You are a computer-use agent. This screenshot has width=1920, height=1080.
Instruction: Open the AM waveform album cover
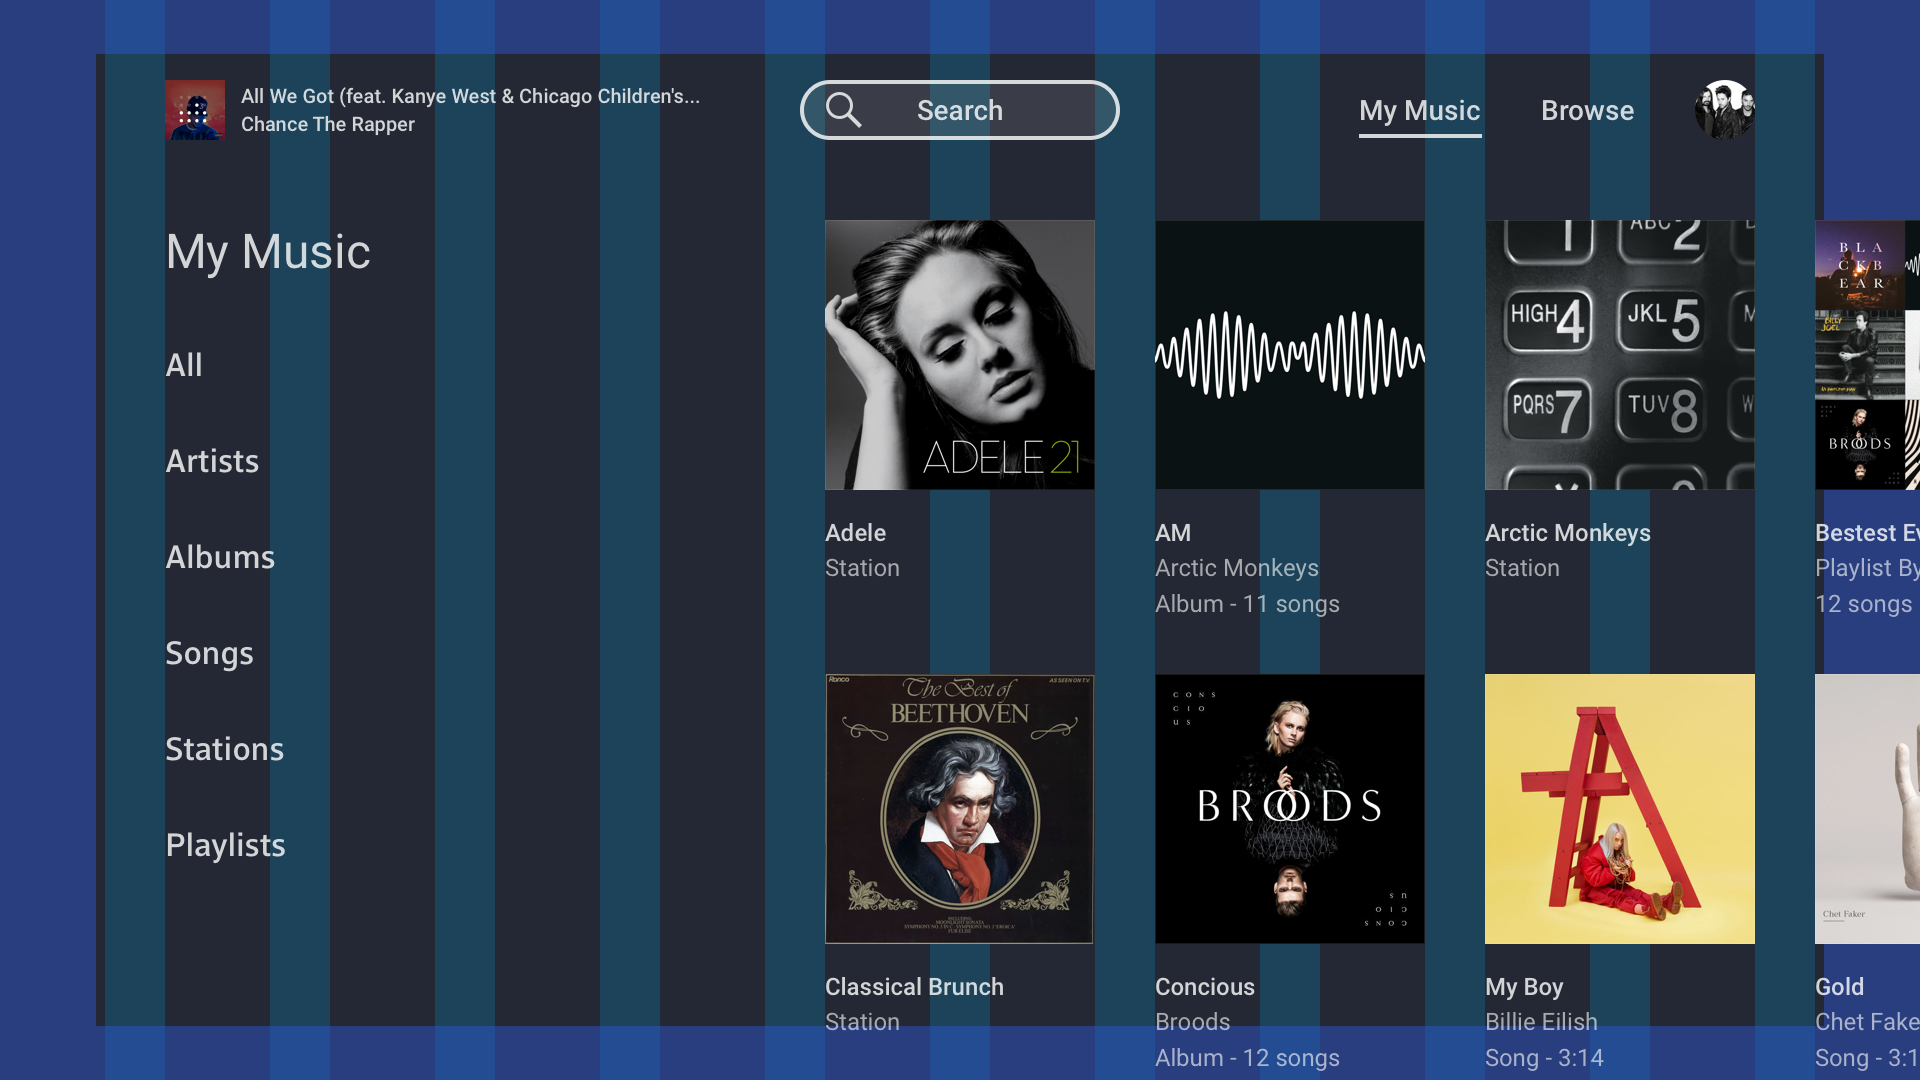coord(1290,355)
